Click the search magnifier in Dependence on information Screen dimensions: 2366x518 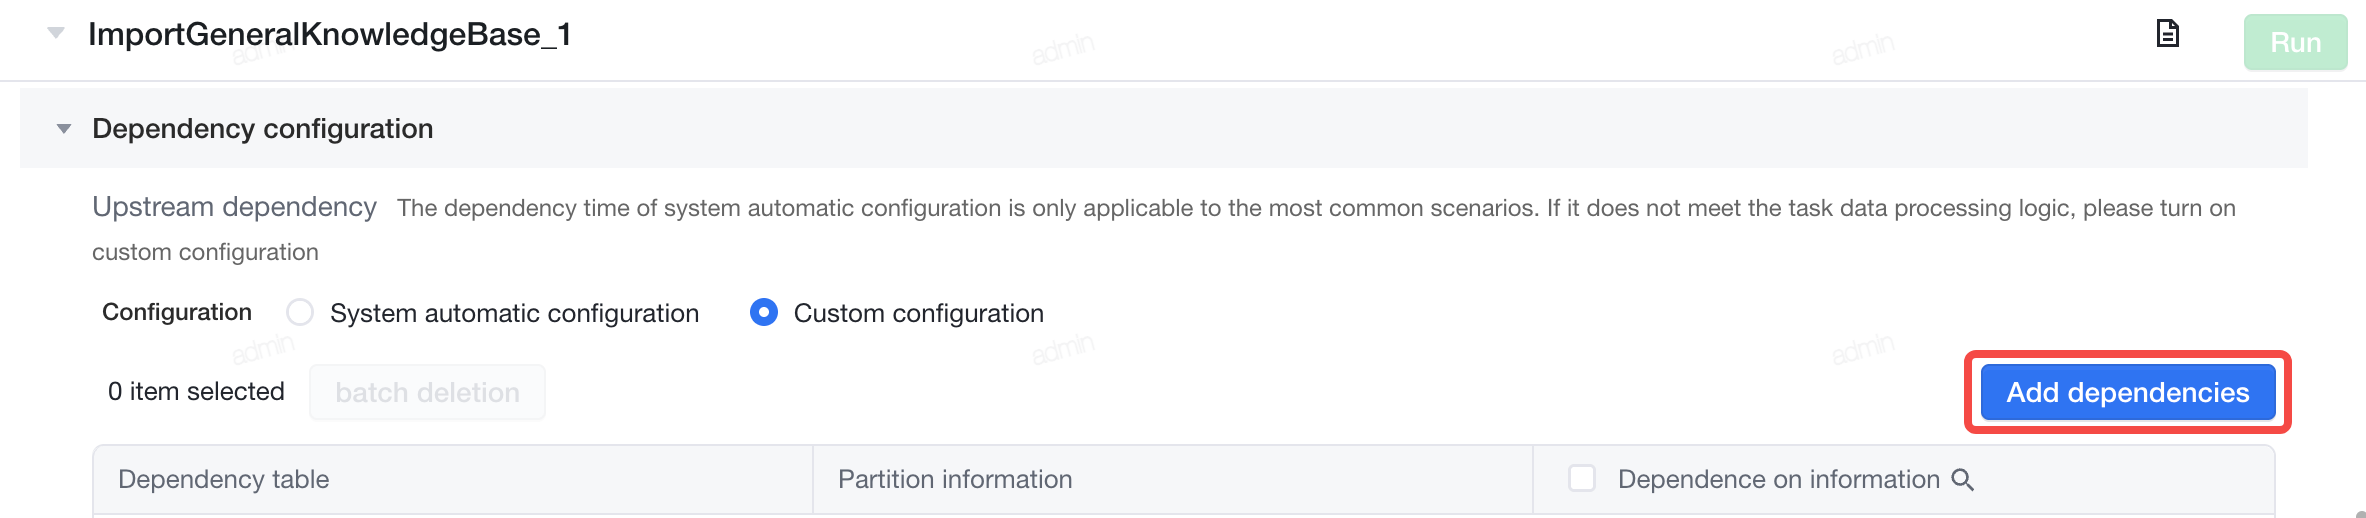(1962, 480)
